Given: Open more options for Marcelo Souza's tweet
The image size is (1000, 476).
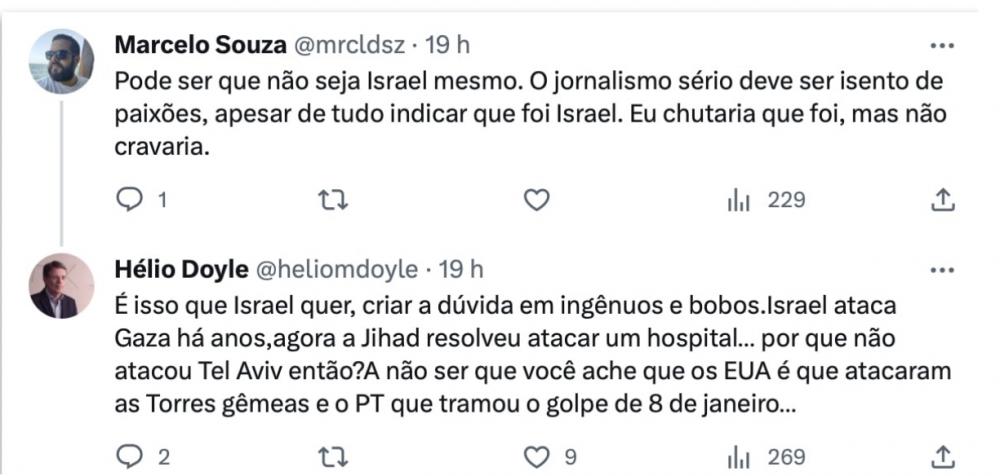Looking at the screenshot, I should [942, 46].
